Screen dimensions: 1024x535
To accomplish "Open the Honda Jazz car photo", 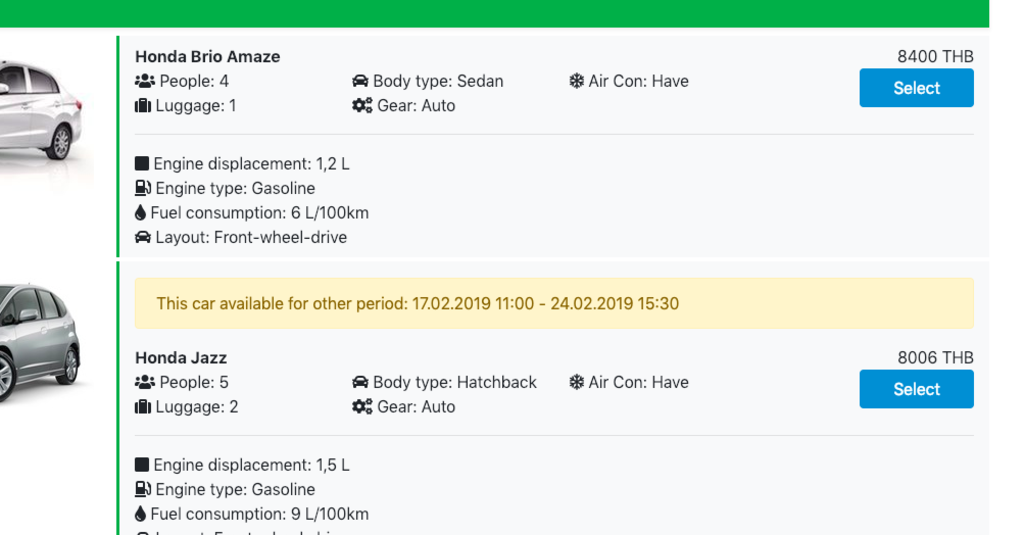I will [x=40, y=341].
